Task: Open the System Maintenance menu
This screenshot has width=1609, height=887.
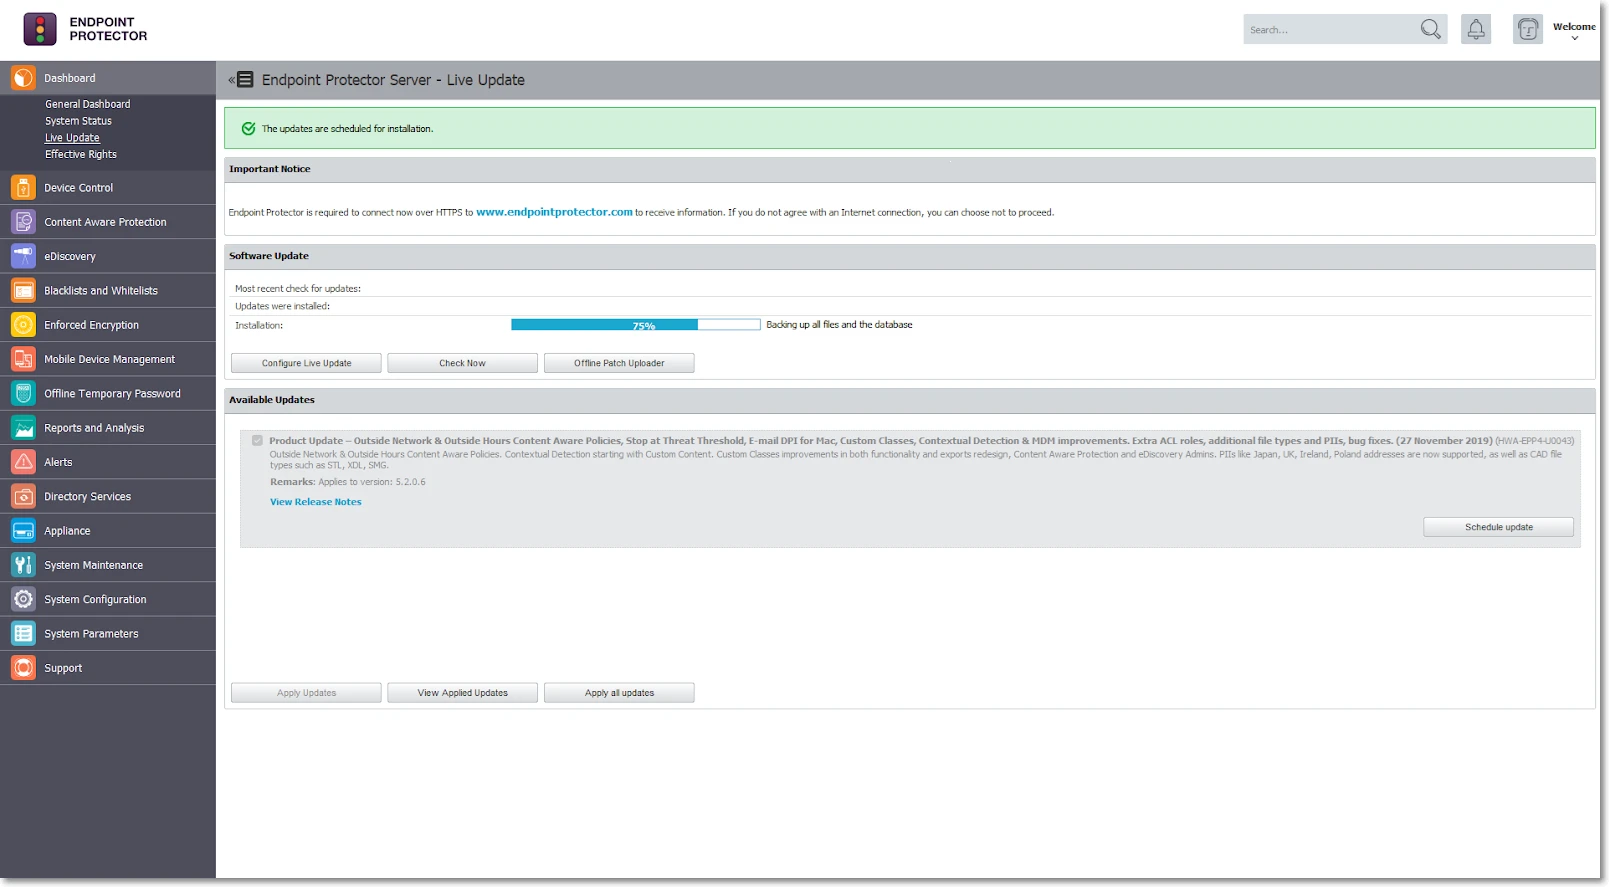Action: pyautogui.click(x=108, y=565)
